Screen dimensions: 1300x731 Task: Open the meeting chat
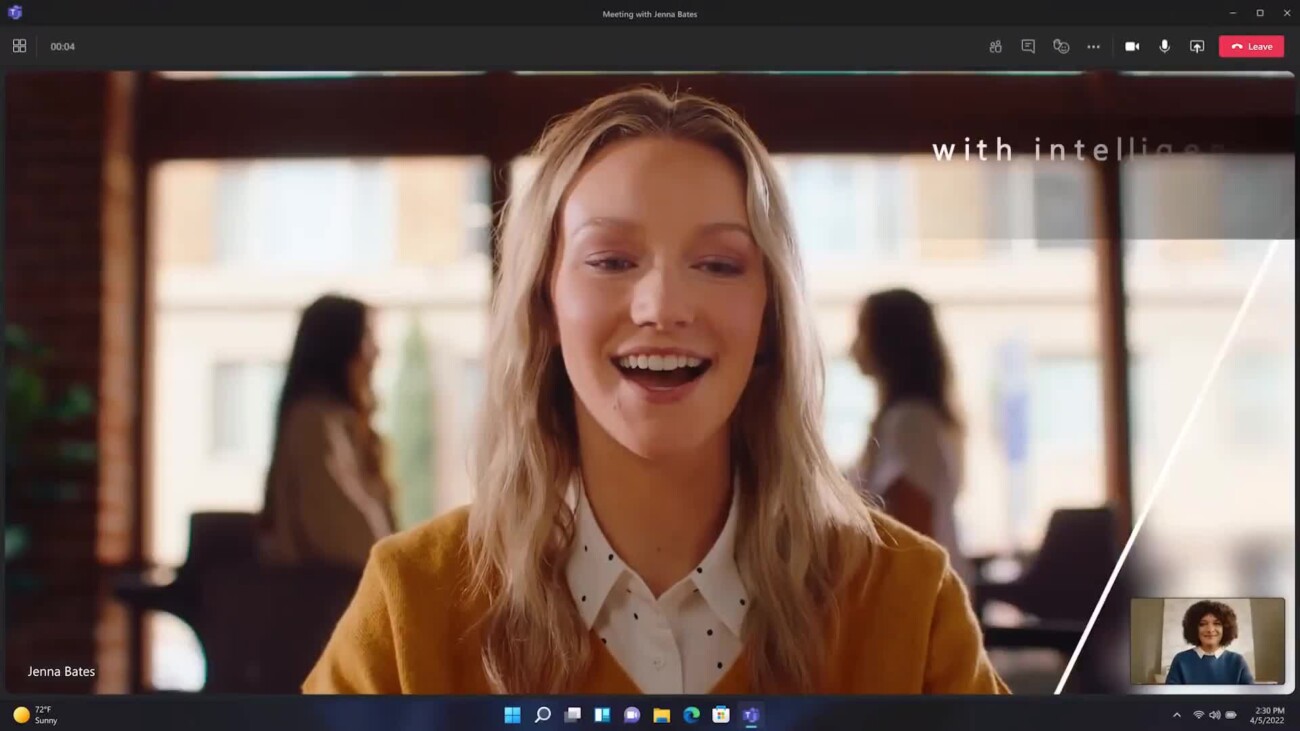point(1027,46)
